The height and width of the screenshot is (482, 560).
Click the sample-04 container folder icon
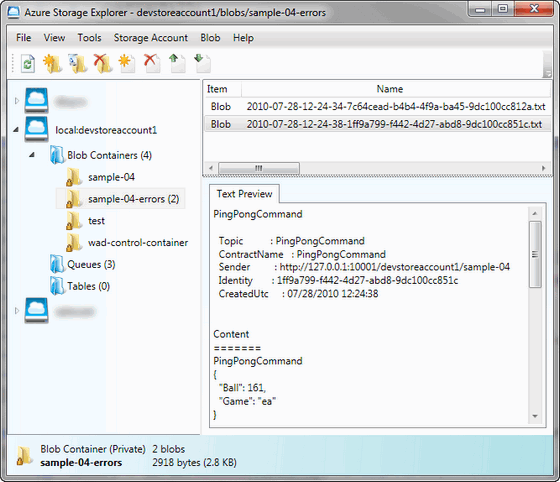(x=74, y=177)
